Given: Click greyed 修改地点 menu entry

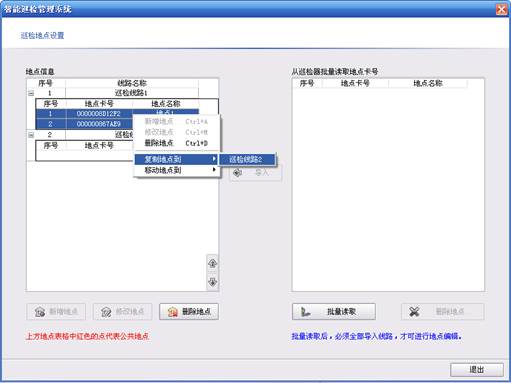Looking at the screenshot, I should click(176, 132).
